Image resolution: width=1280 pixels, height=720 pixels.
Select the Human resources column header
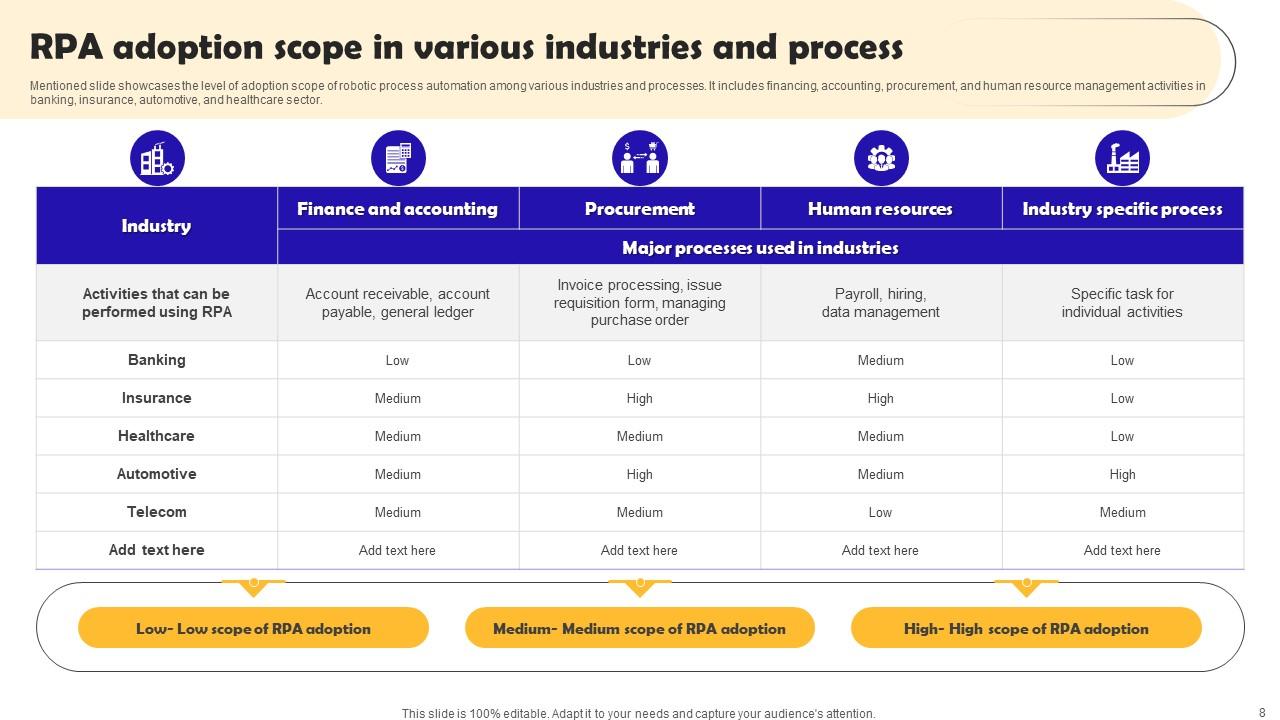pos(880,209)
